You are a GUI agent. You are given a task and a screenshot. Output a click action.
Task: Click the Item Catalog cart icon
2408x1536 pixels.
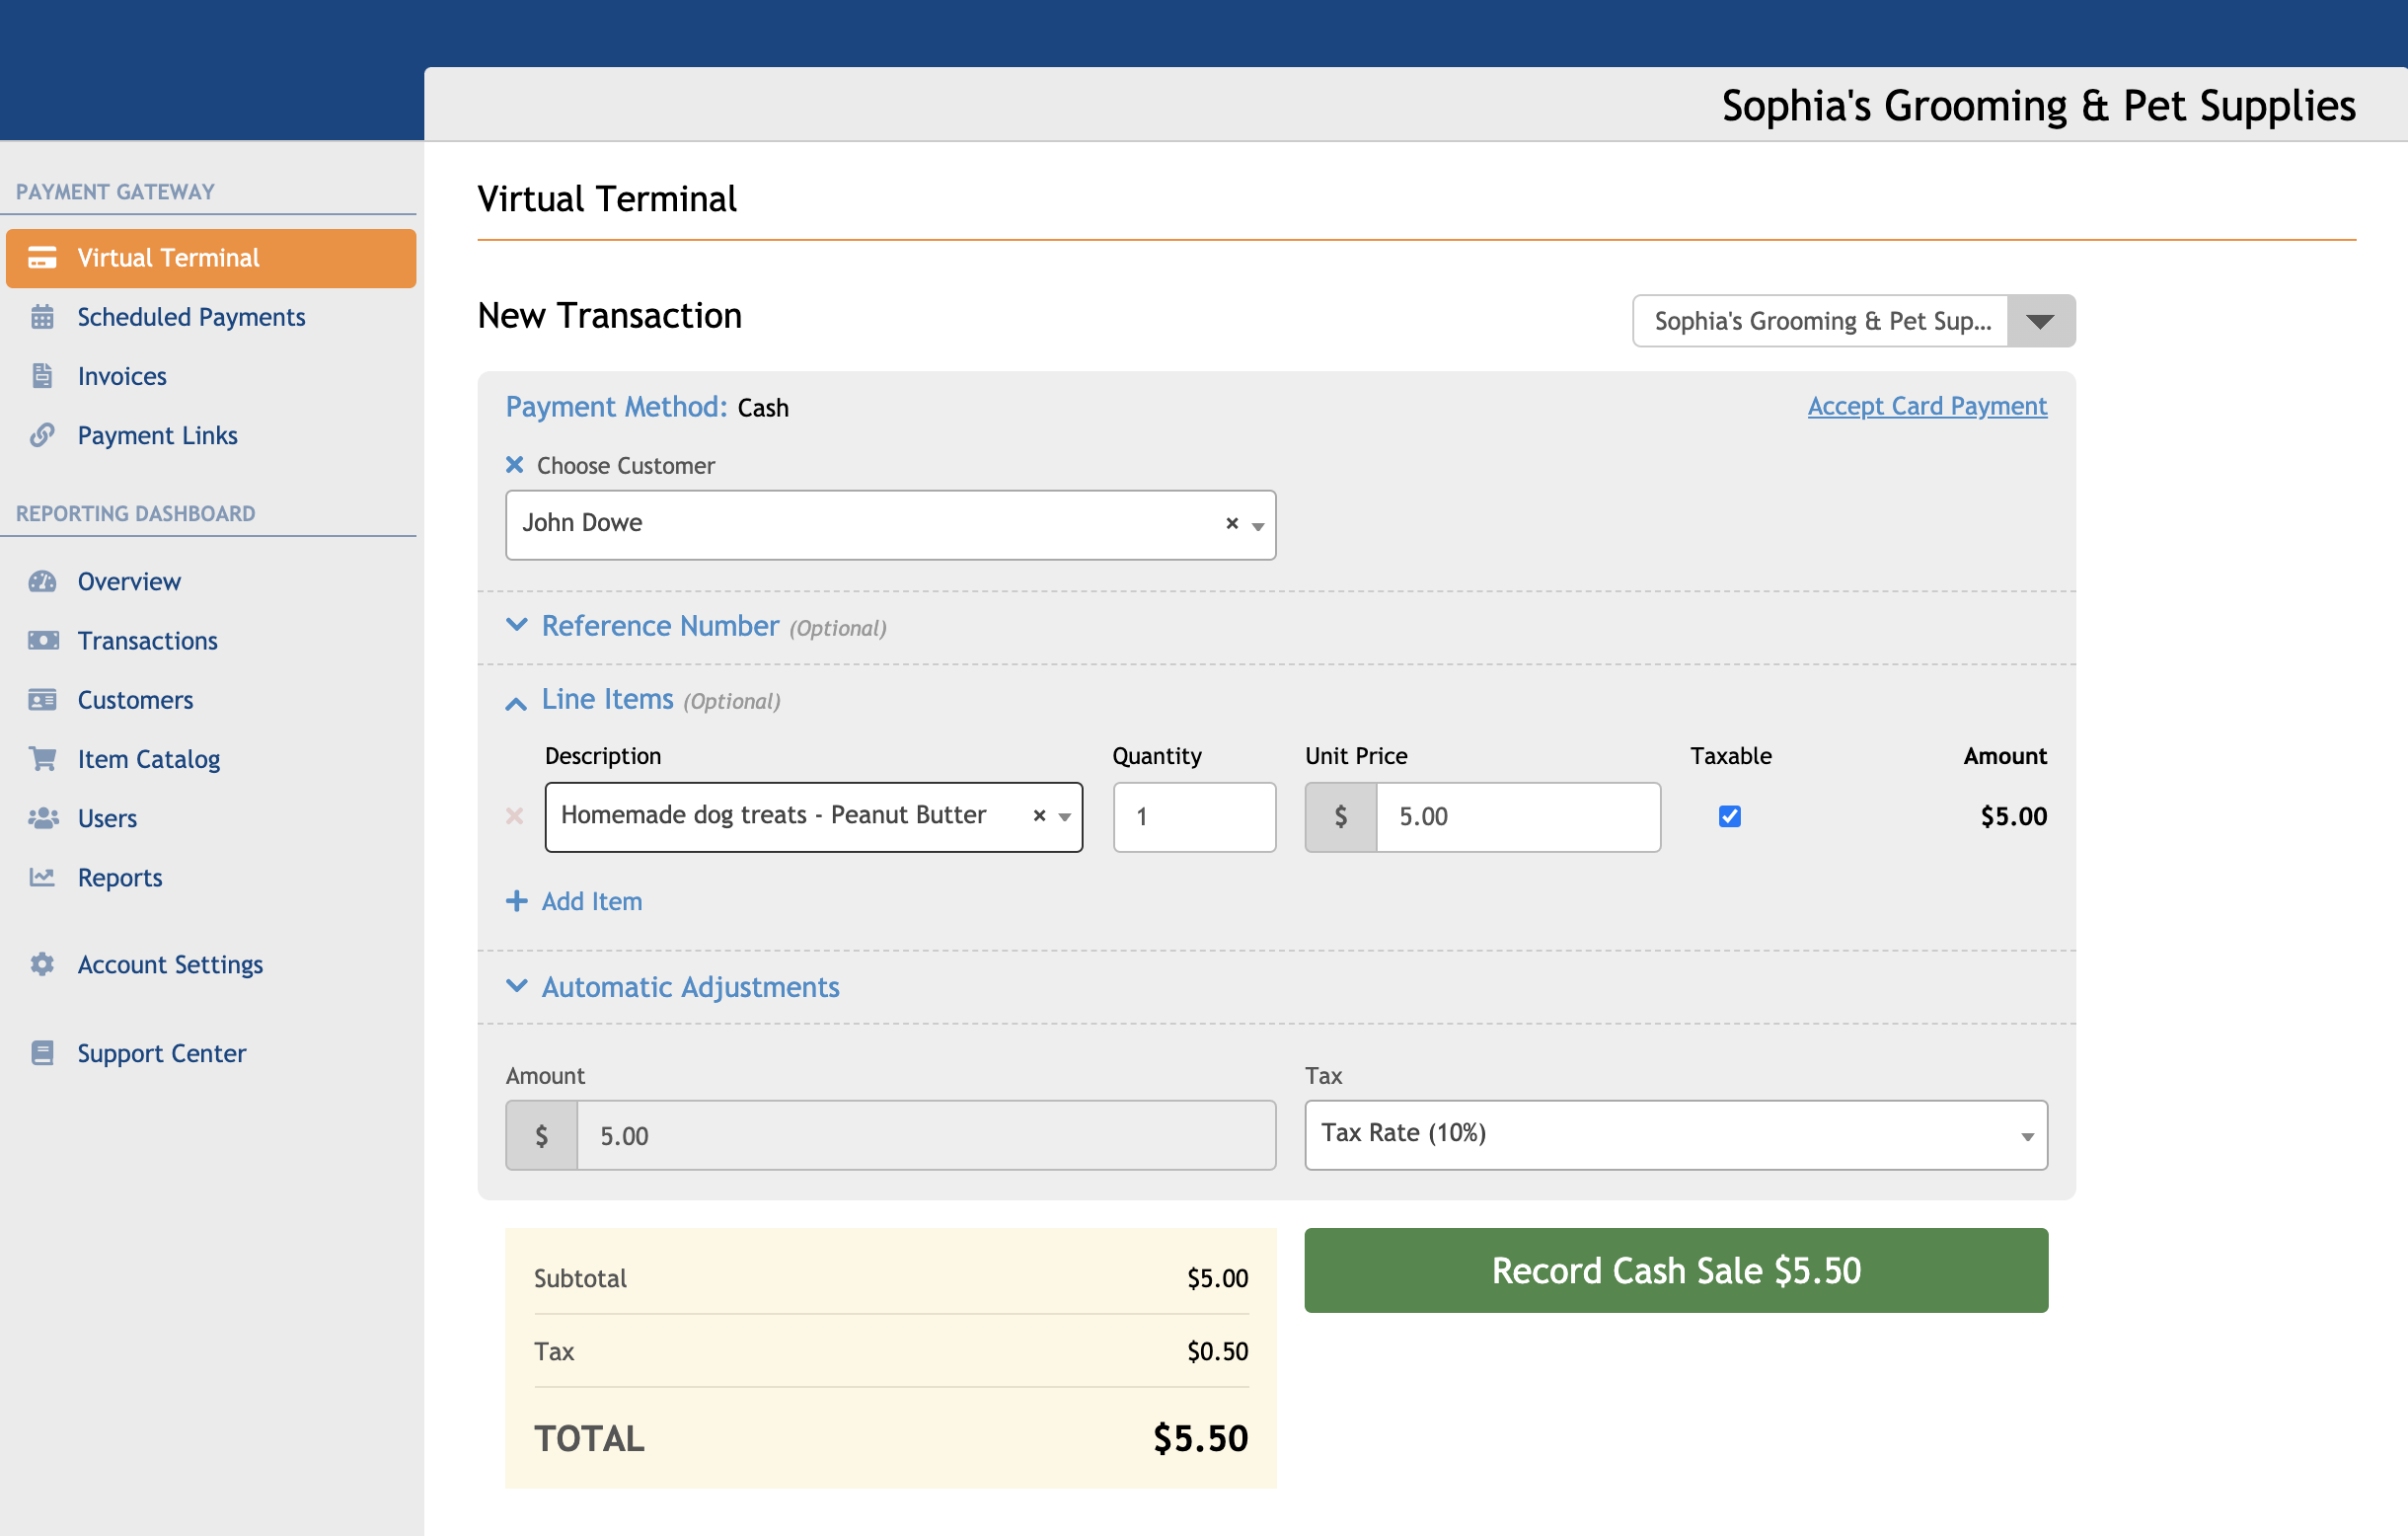(x=42, y=759)
